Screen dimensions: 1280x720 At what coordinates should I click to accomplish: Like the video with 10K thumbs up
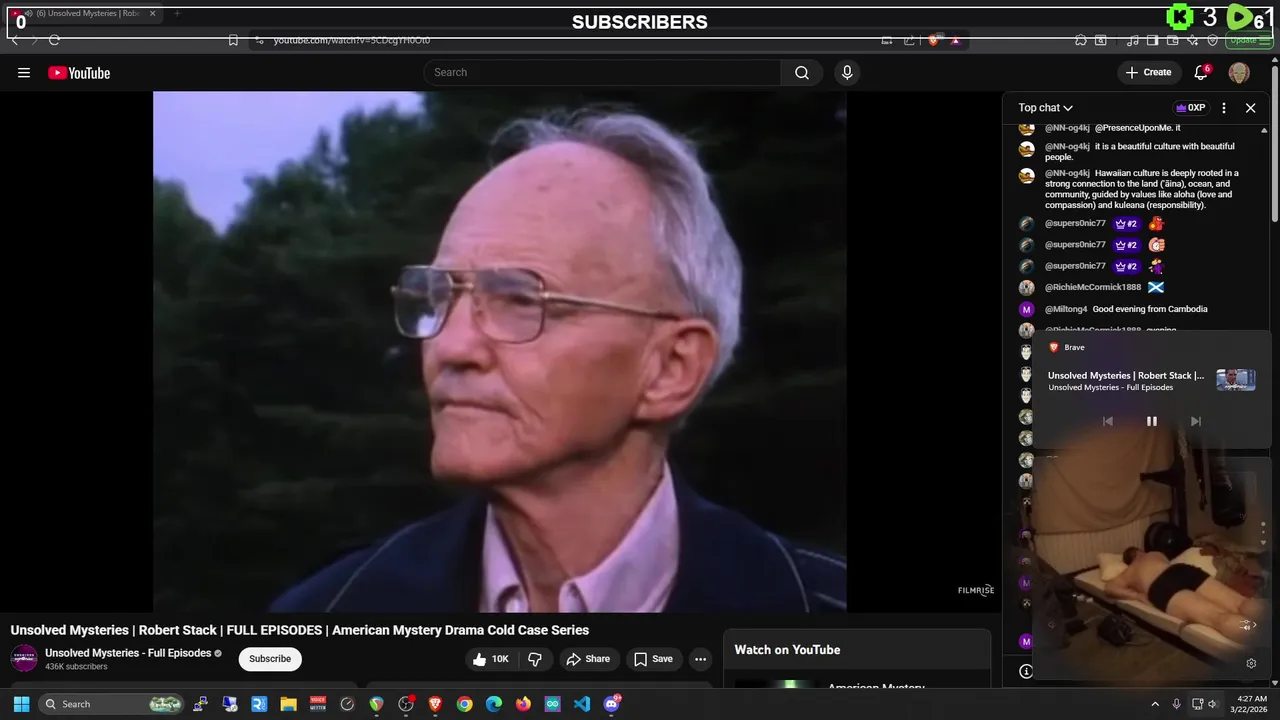click(x=491, y=659)
